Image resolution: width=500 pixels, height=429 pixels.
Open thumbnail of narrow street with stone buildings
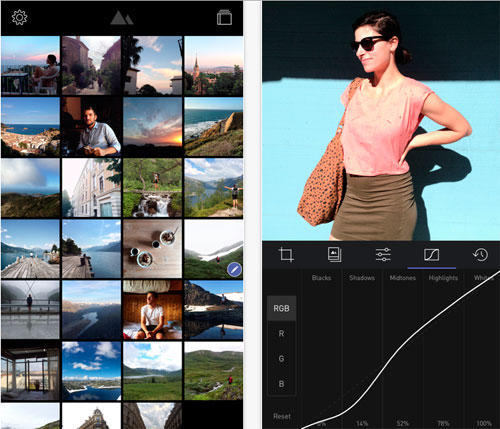(91, 66)
